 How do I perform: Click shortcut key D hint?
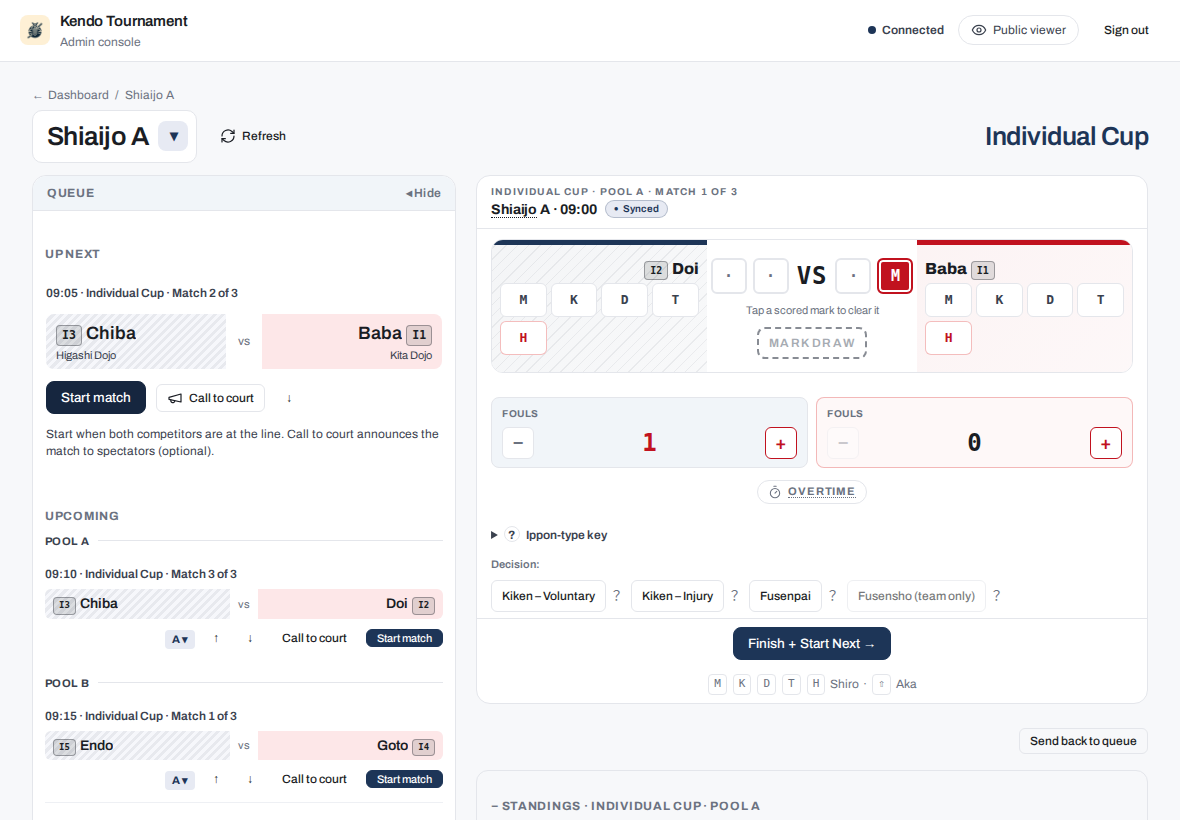click(766, 684)
